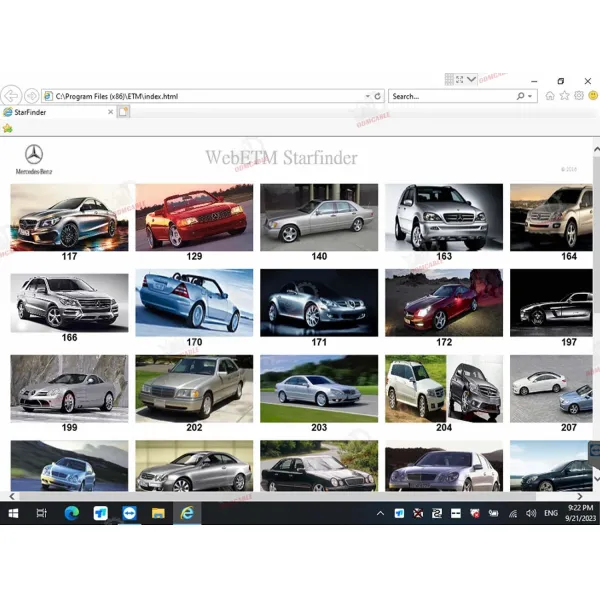
Task: Click inside the Search... box
Action: tap(452, 96)
